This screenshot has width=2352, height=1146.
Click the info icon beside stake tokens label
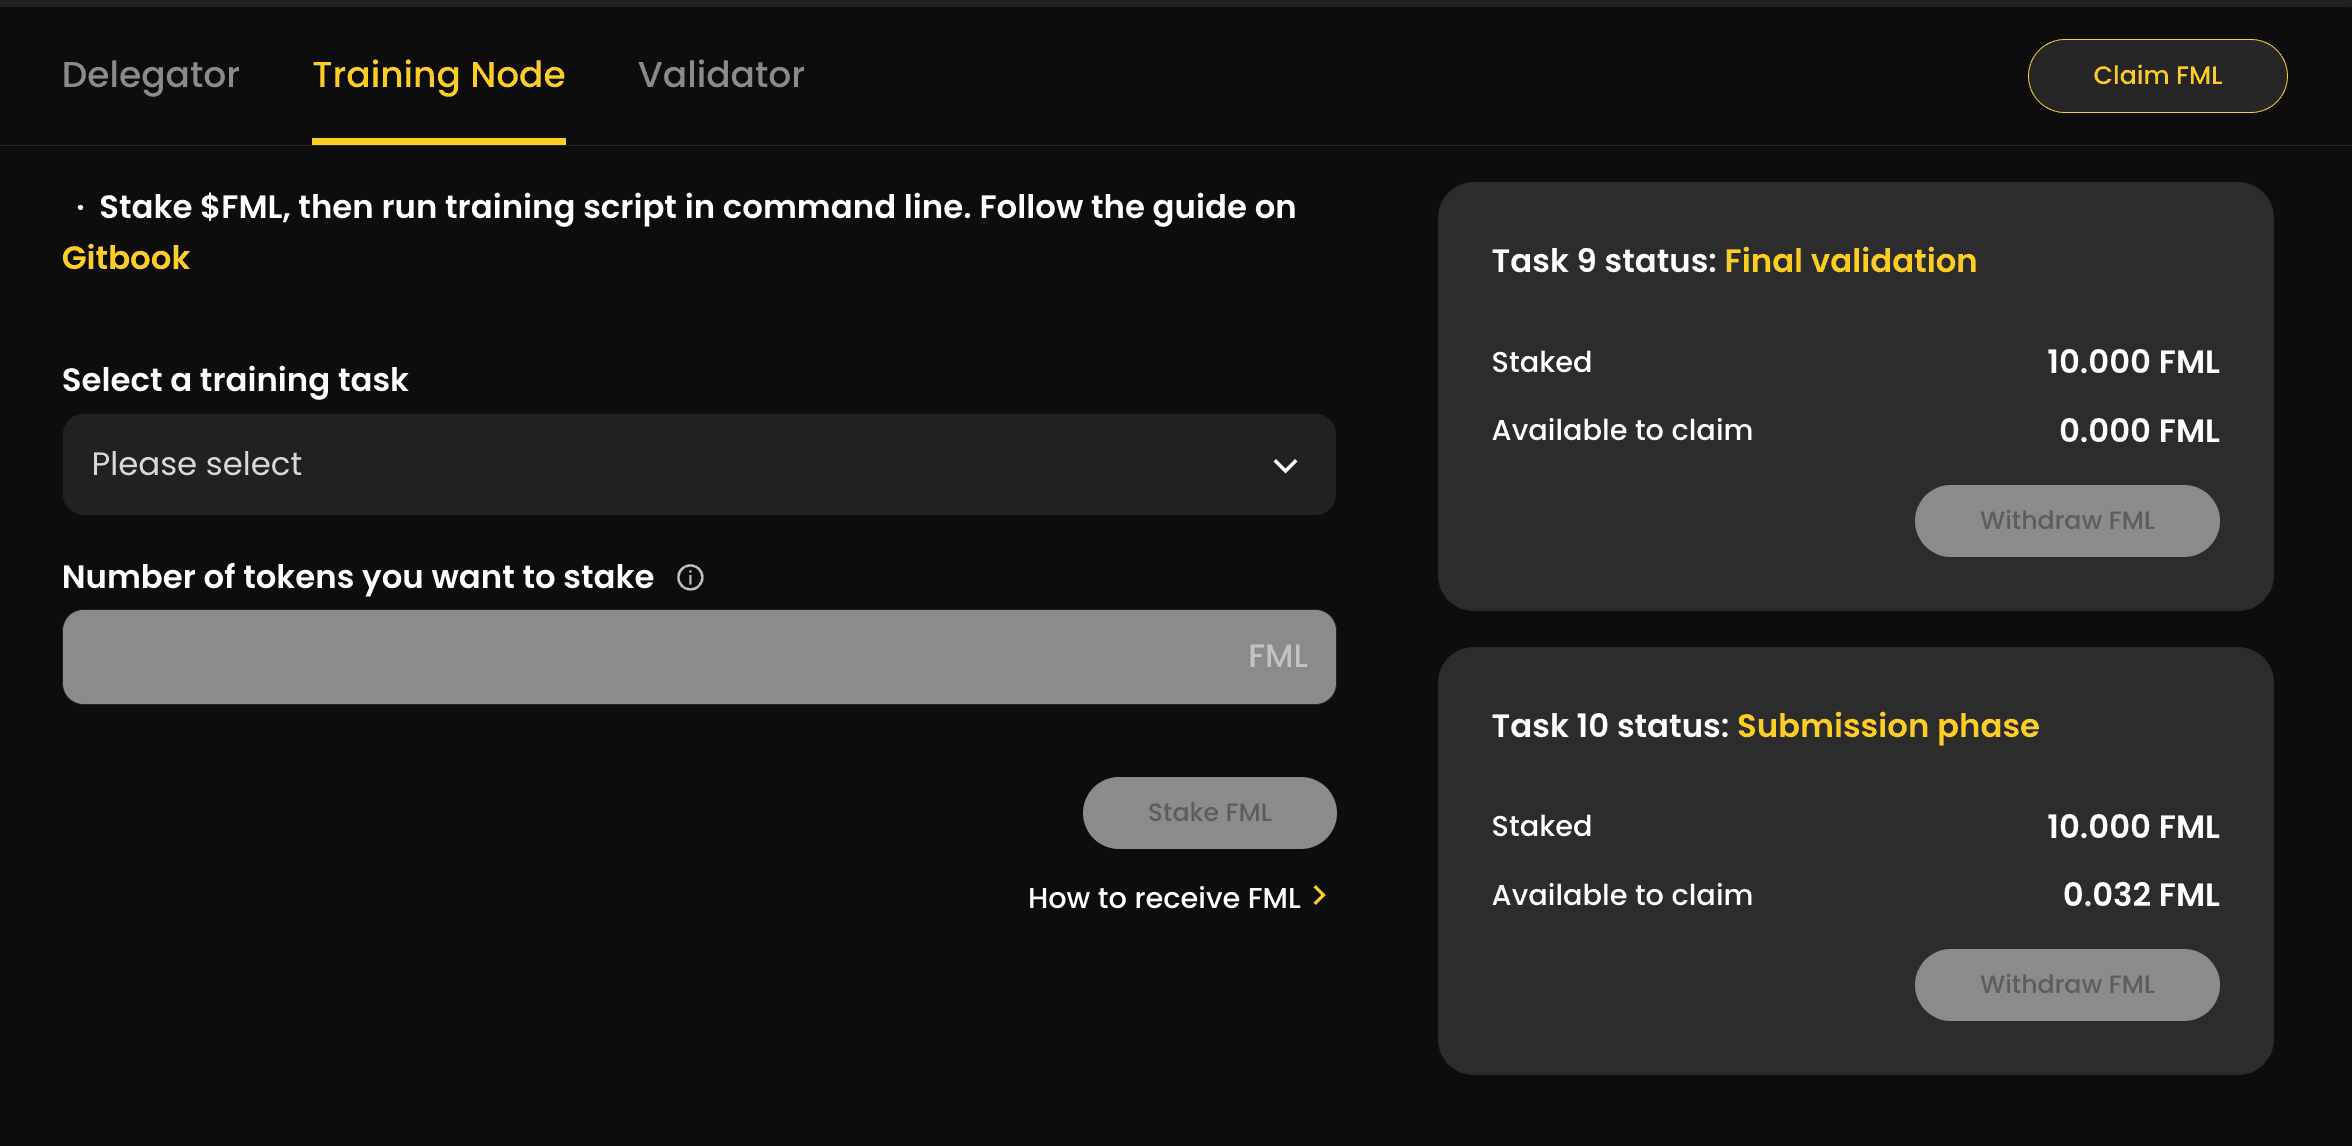(690, 577)
